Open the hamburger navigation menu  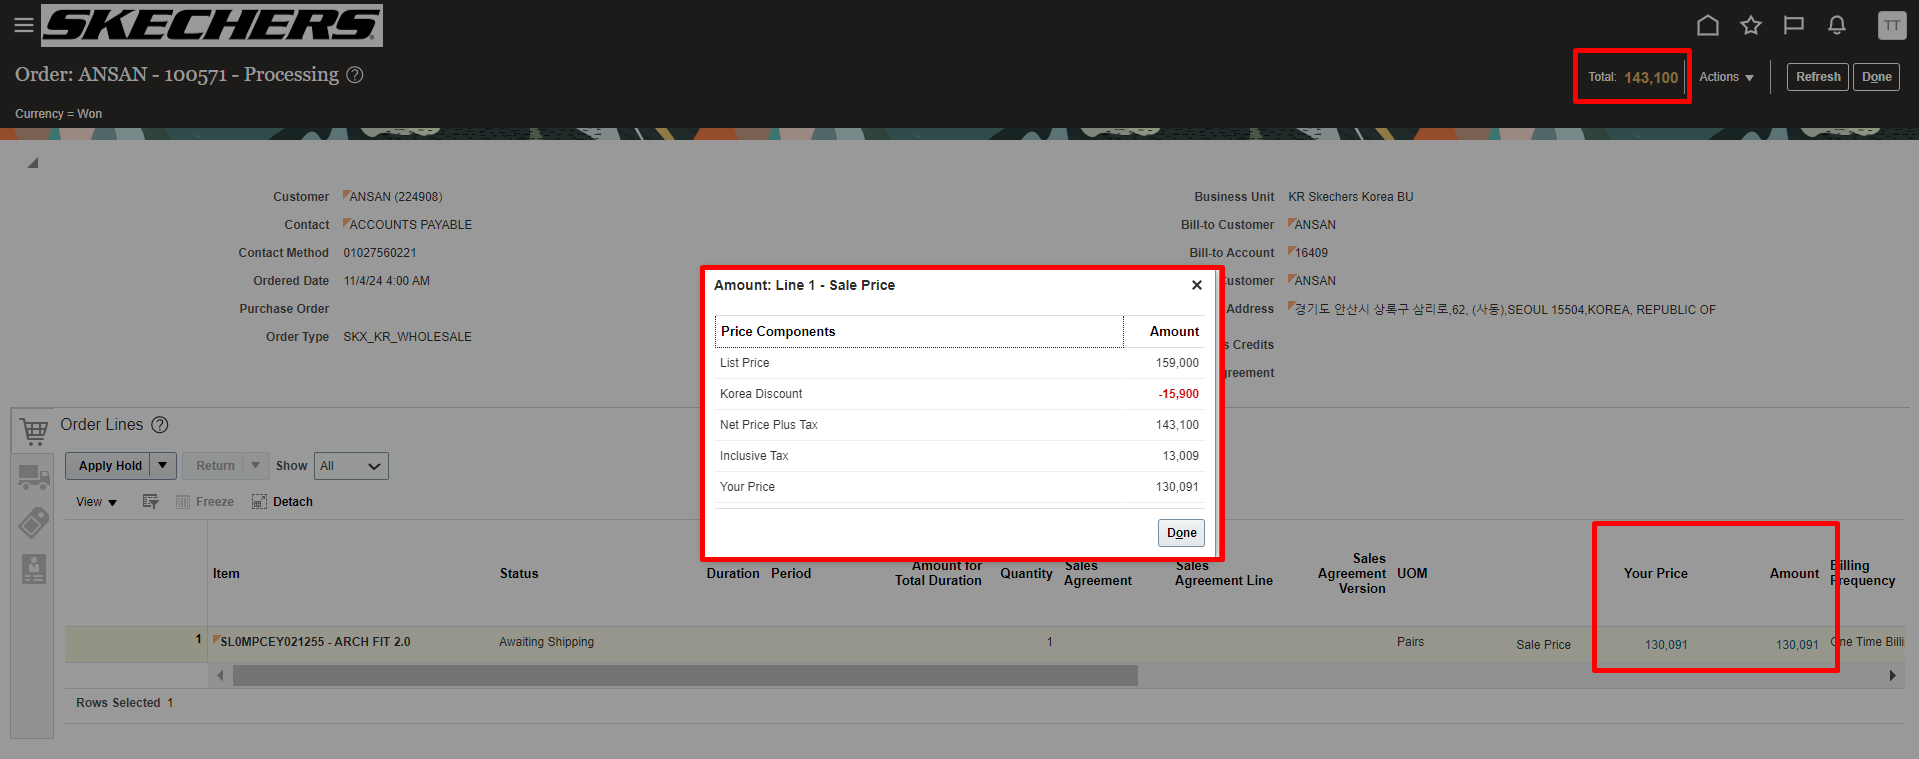click(24, 25)
